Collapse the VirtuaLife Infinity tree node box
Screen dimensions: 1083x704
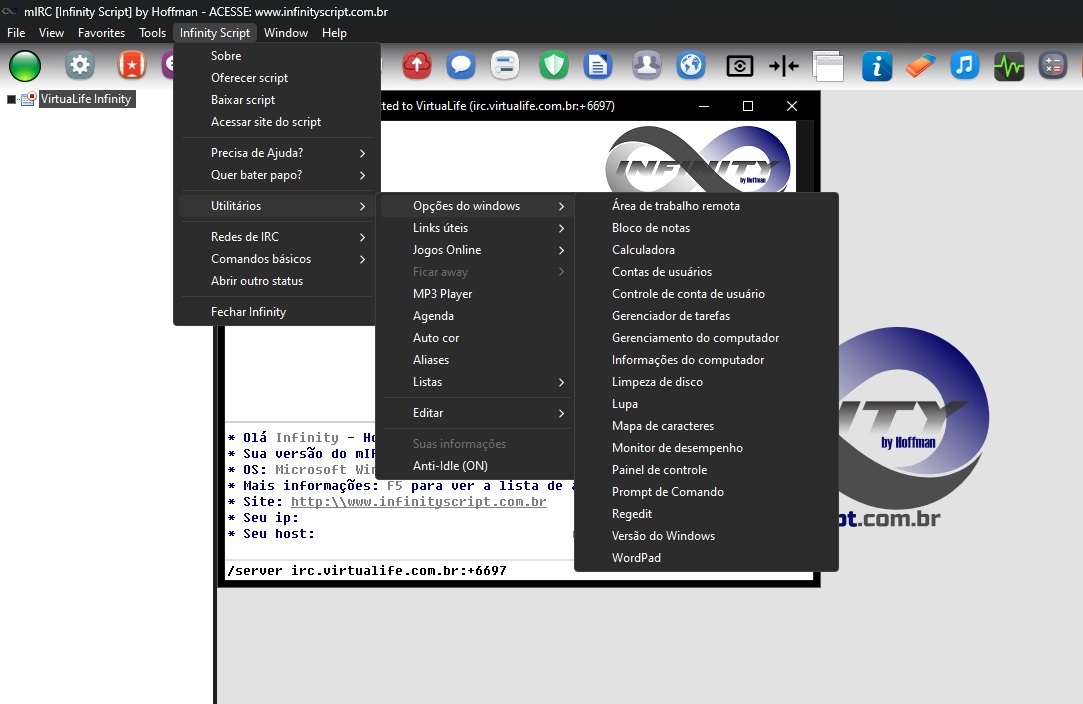(12, 100)
